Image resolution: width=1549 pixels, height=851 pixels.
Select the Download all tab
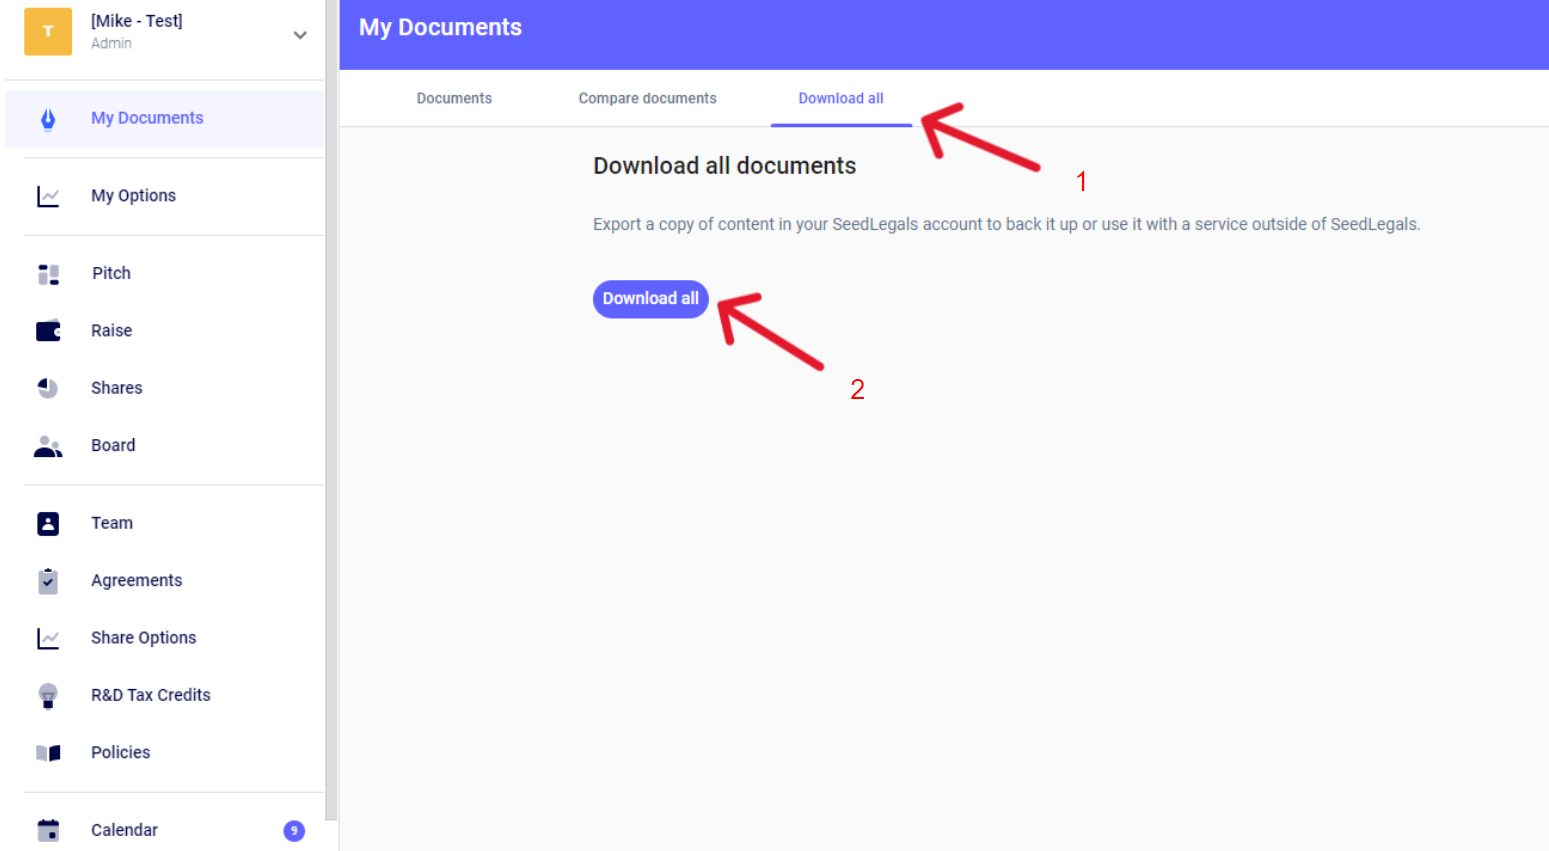(840, 98)
